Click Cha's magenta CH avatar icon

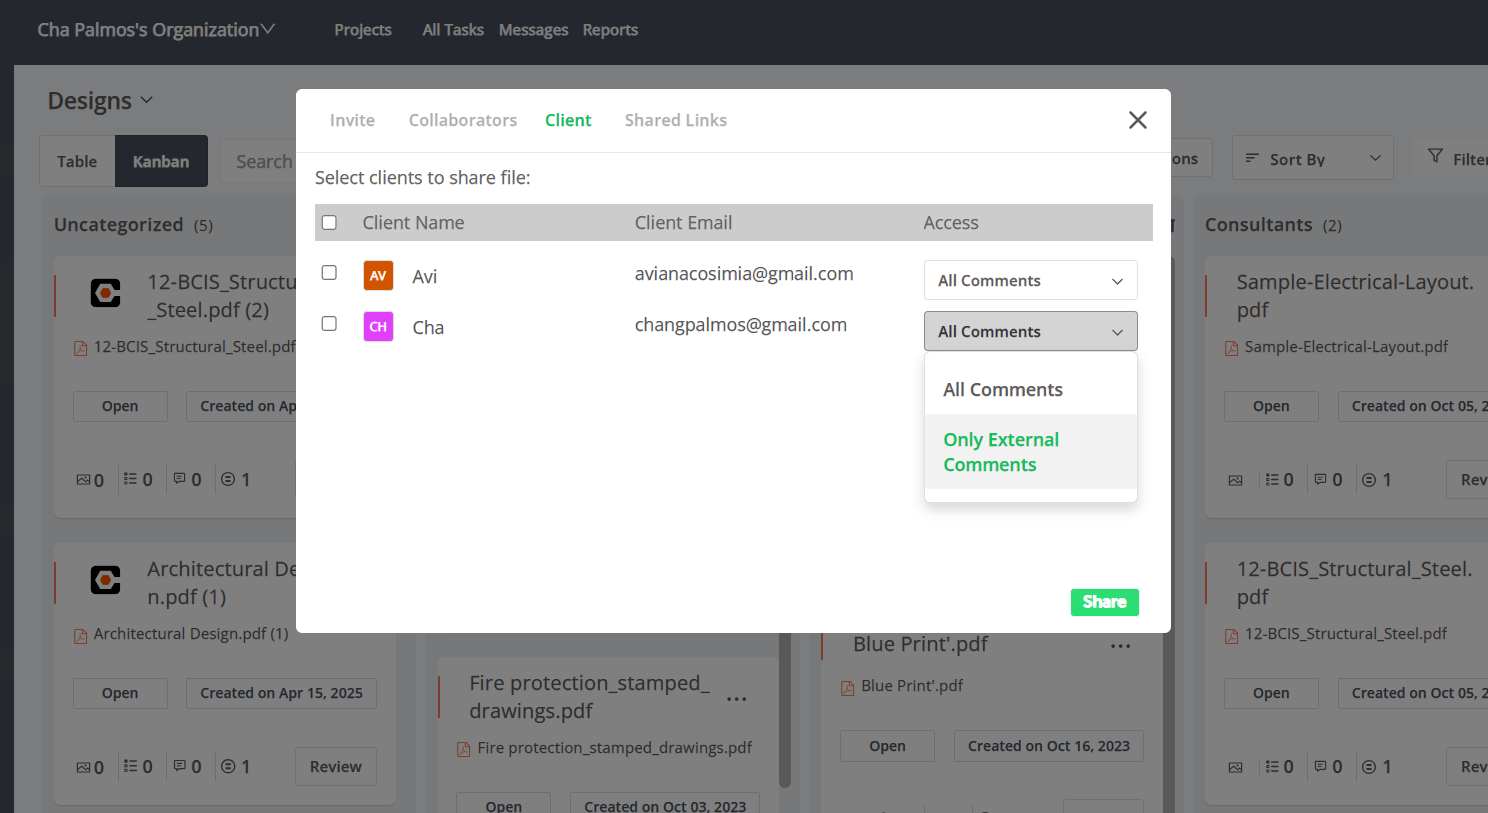[378, 327]
